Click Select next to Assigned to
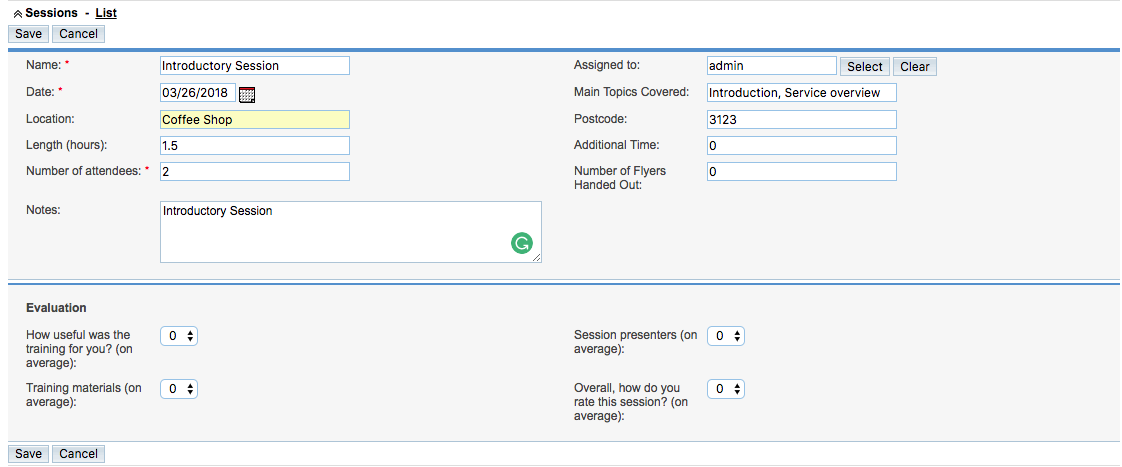Image resolution: width=1122 pixels, height=467 pixels. click(864, 67)
